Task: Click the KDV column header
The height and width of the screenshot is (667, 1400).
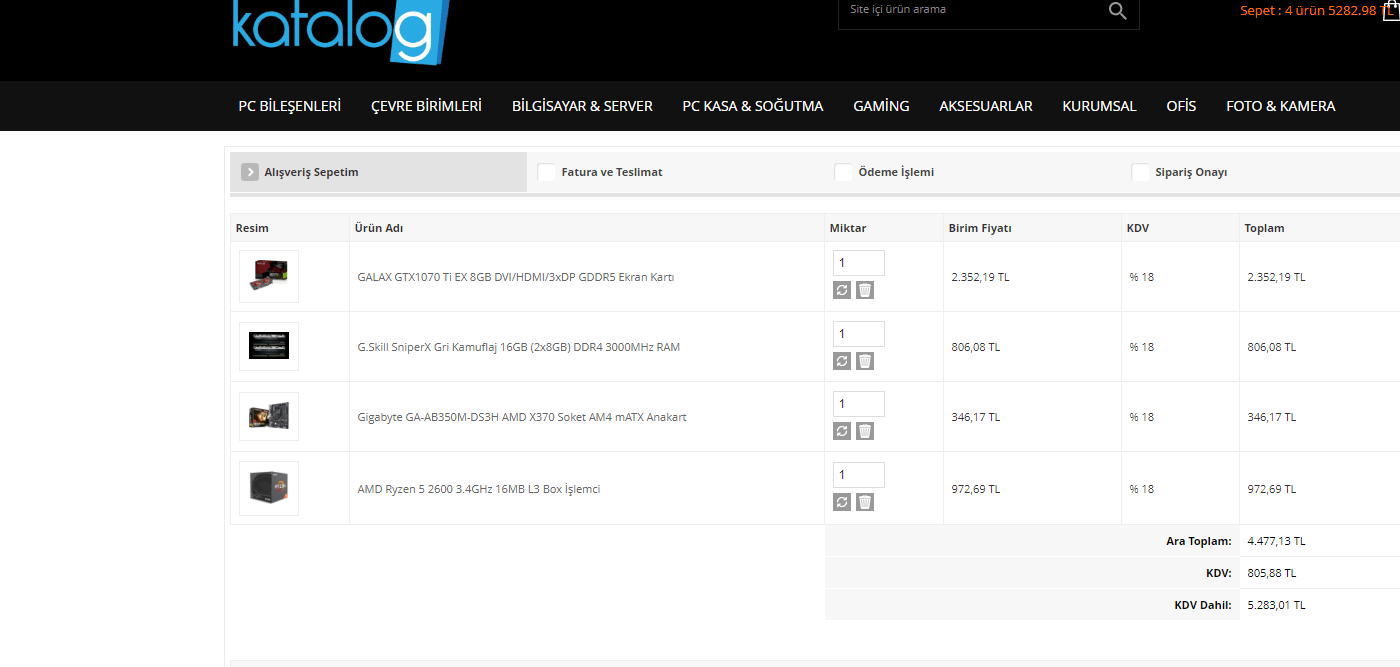Action: 1138,228
